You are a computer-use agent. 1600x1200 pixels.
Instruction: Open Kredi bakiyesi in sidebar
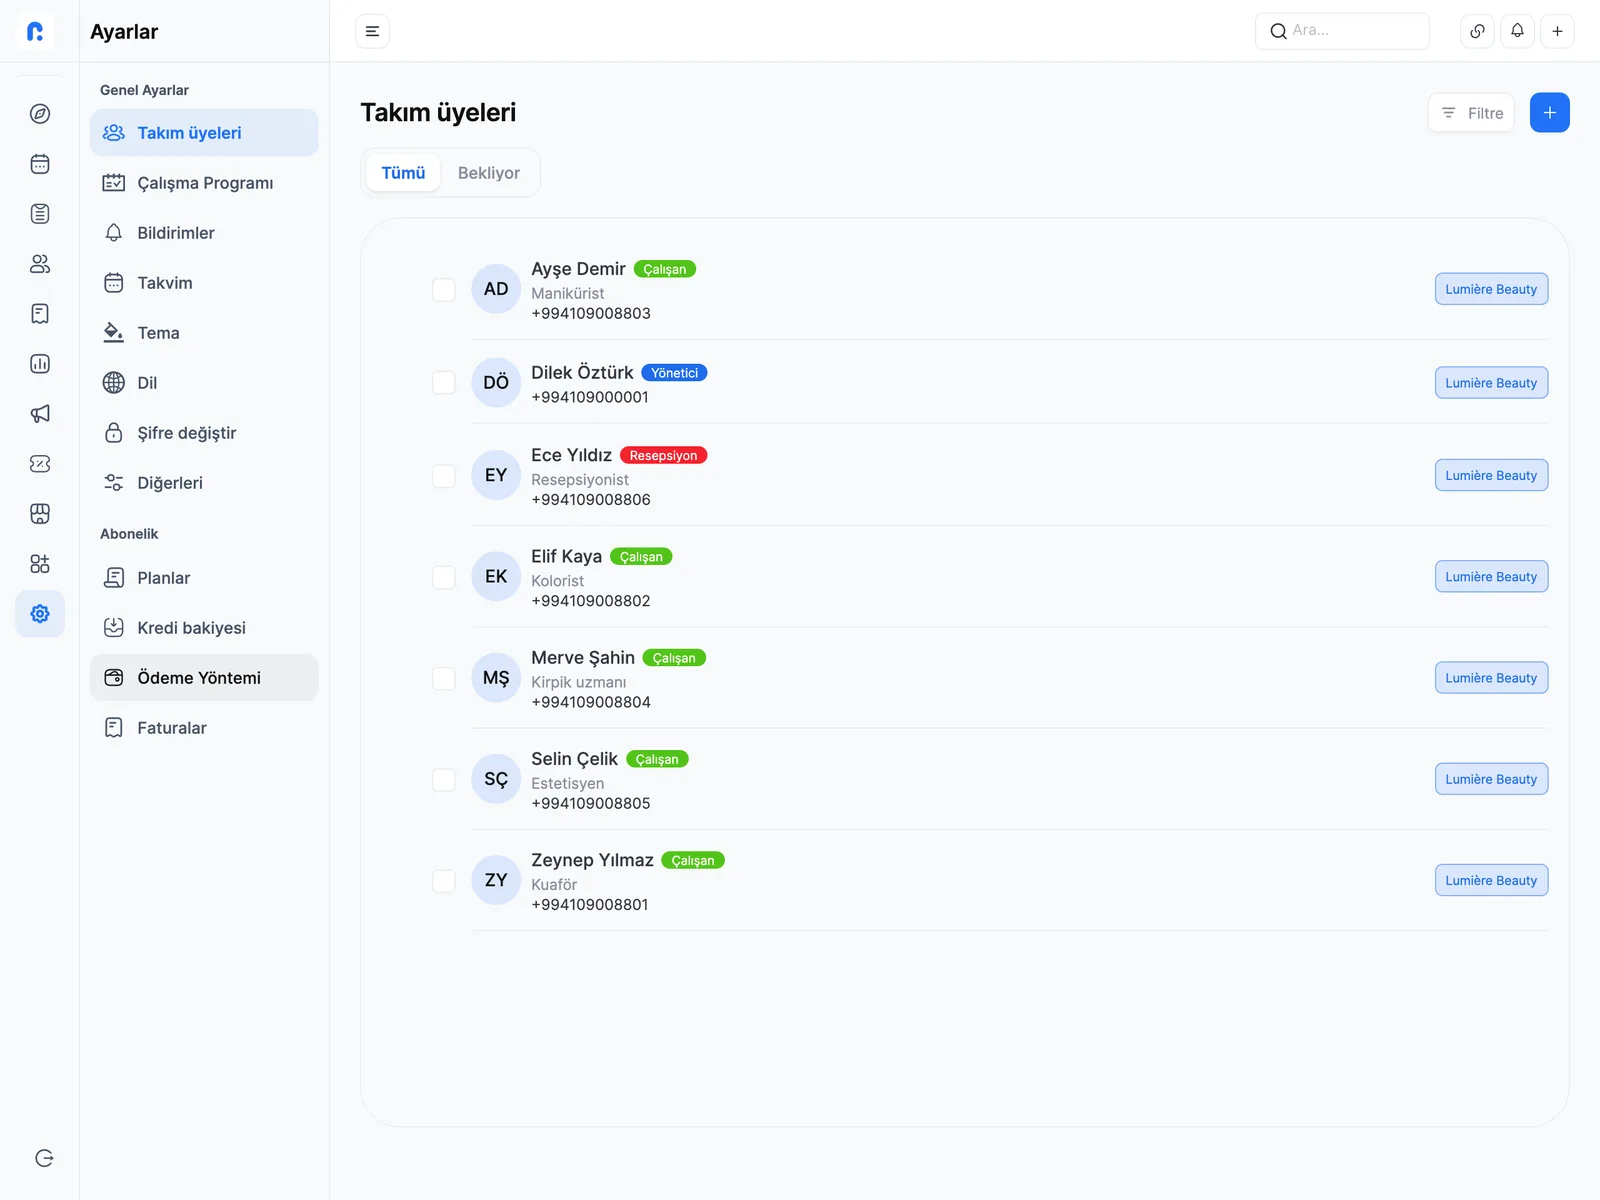[204, 628]
